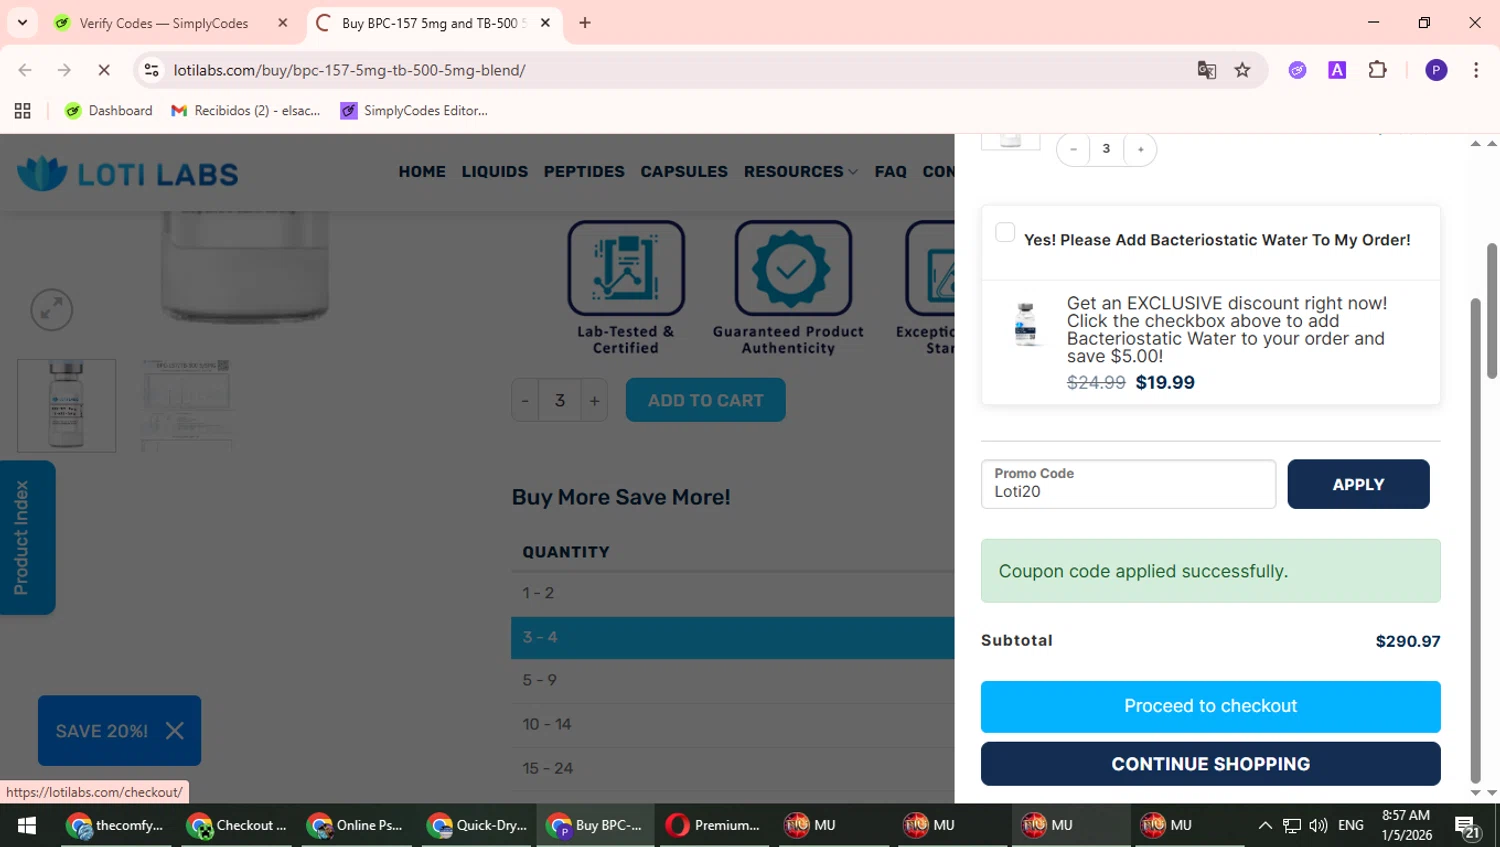
Task: Stop loading the page
Action: click(103, 70)
